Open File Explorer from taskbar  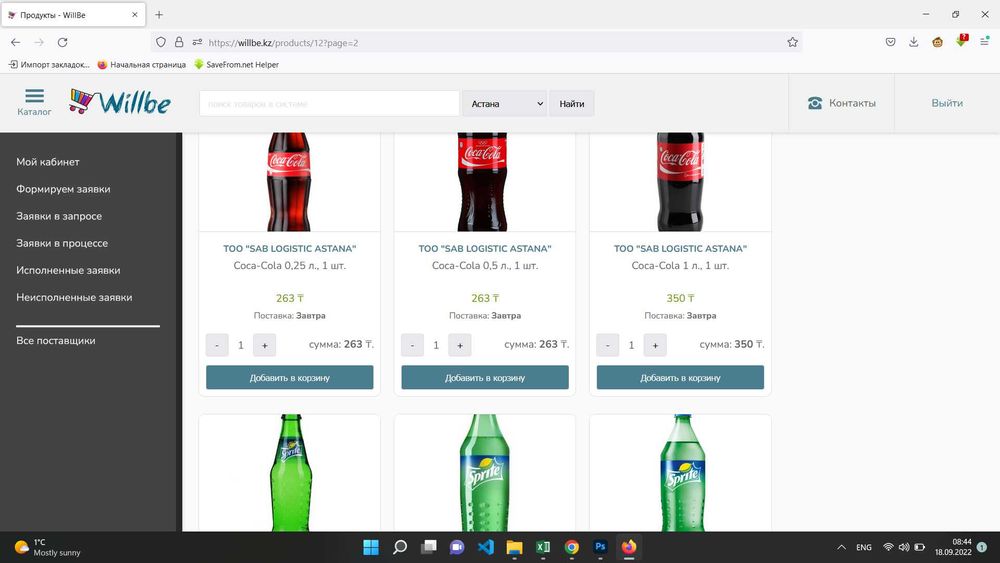514,547
